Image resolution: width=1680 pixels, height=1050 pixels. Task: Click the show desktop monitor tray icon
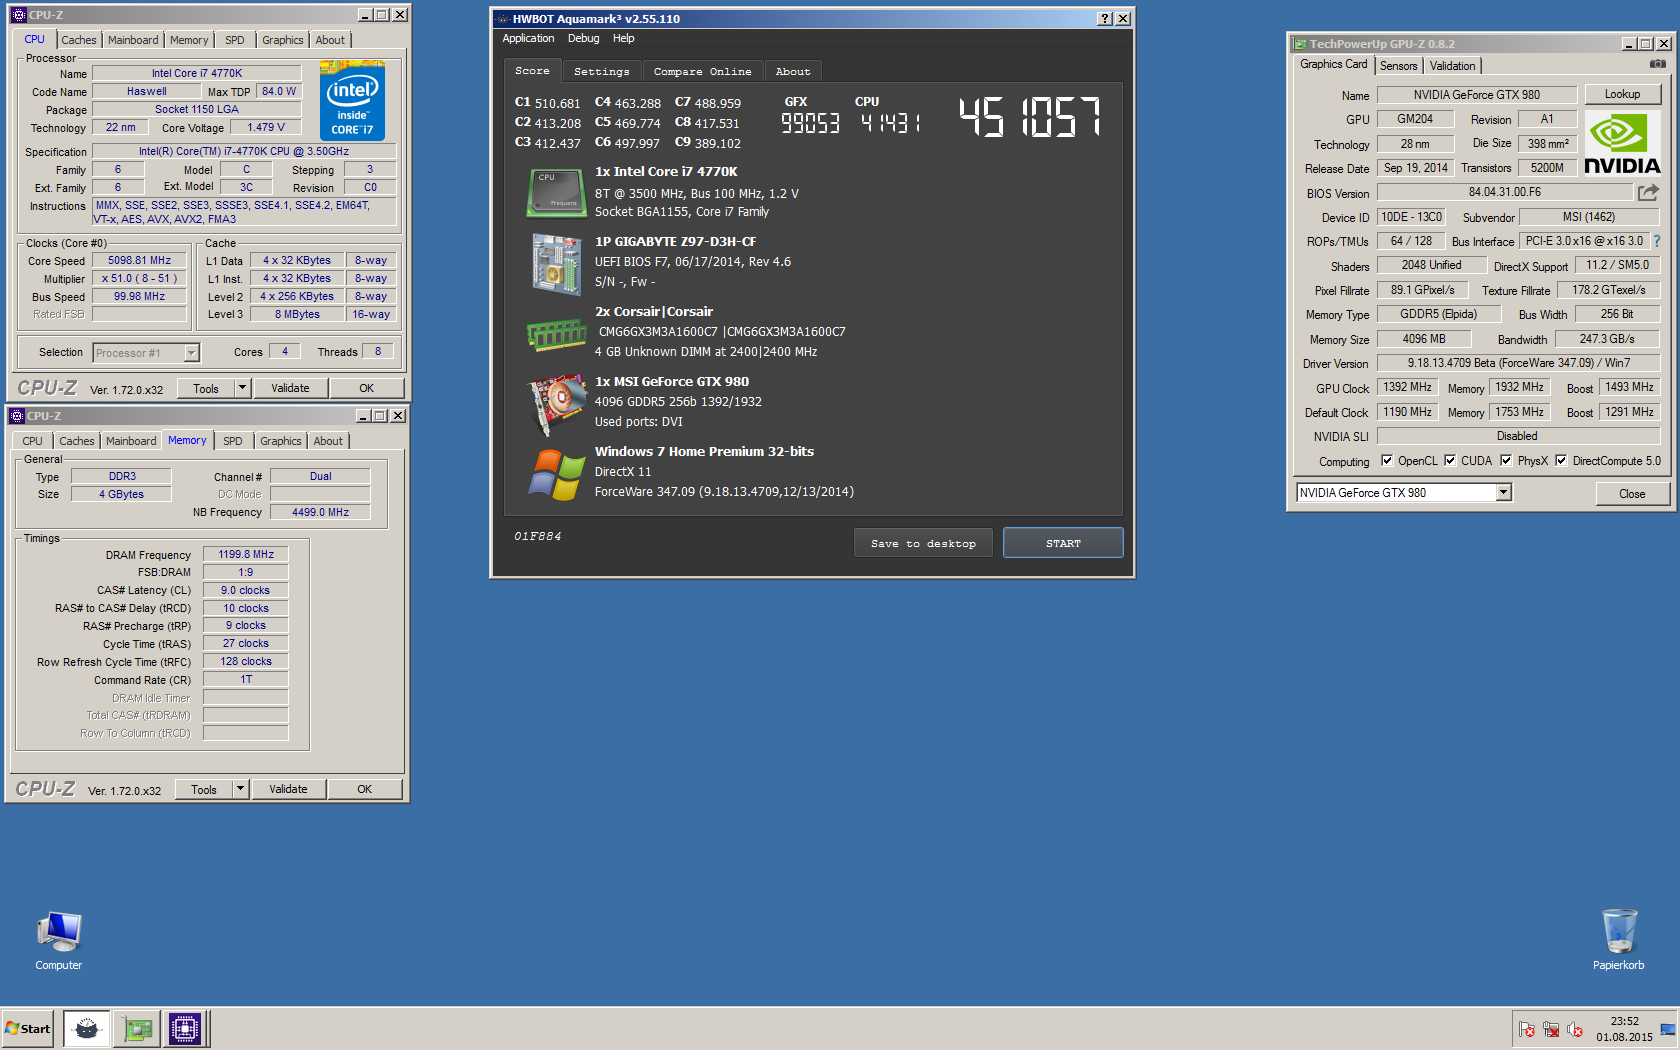tap(1668, 1029)
